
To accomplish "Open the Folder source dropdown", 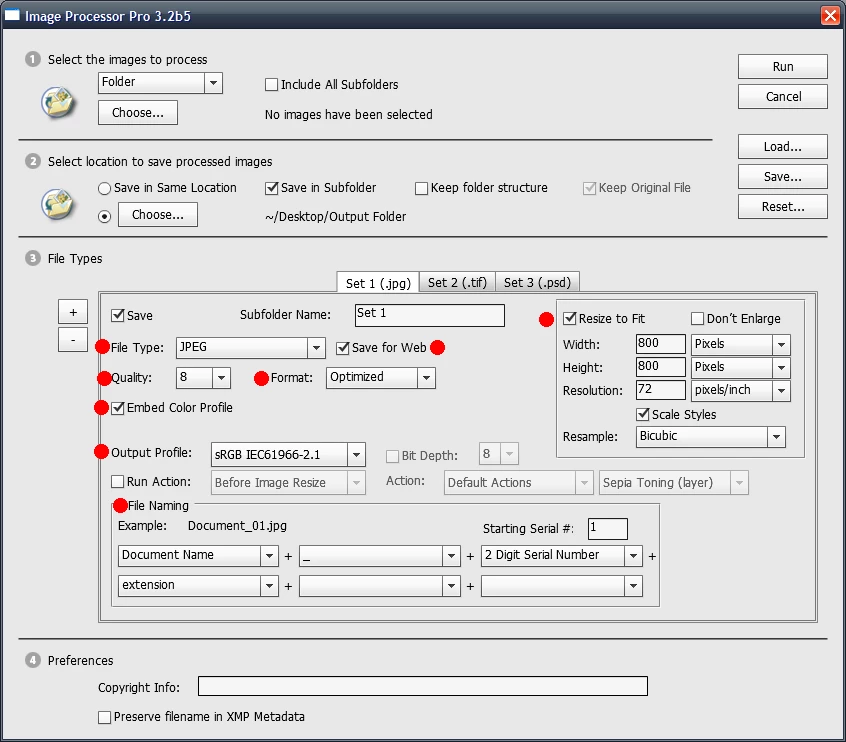I will [160, 83].
